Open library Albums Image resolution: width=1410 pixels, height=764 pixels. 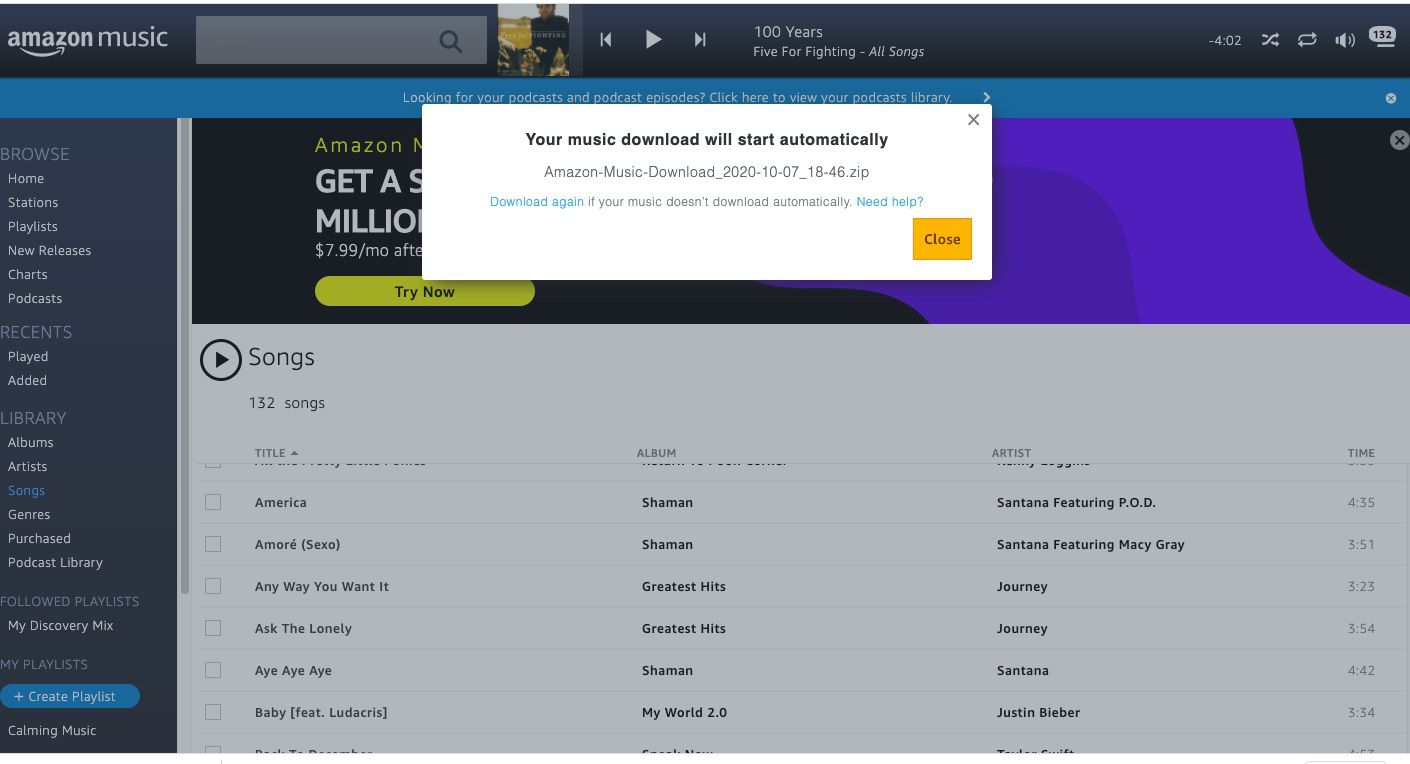tap(31, 442)
